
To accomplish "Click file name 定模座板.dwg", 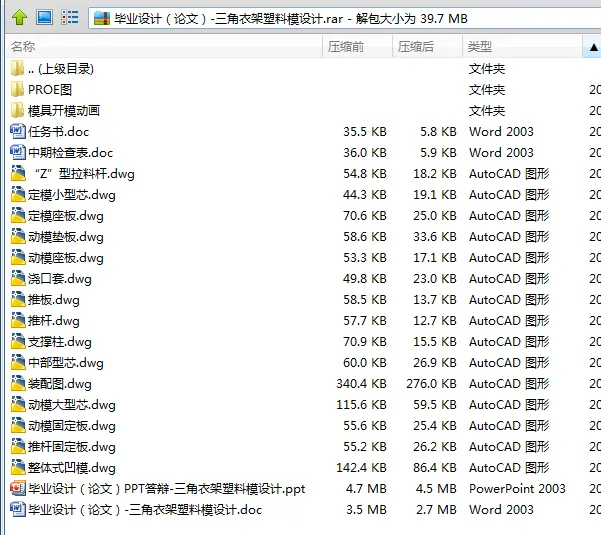I will [66, 216].
